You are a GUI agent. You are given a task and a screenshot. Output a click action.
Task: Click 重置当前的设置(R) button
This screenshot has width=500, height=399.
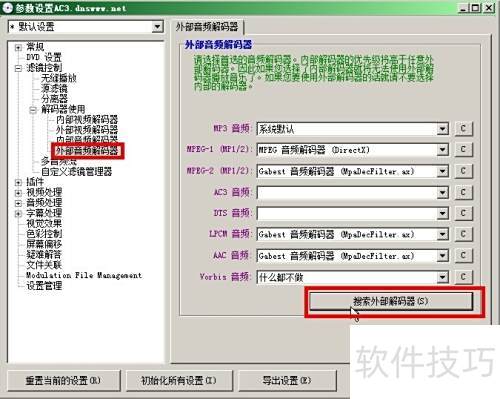pos(63,380)
